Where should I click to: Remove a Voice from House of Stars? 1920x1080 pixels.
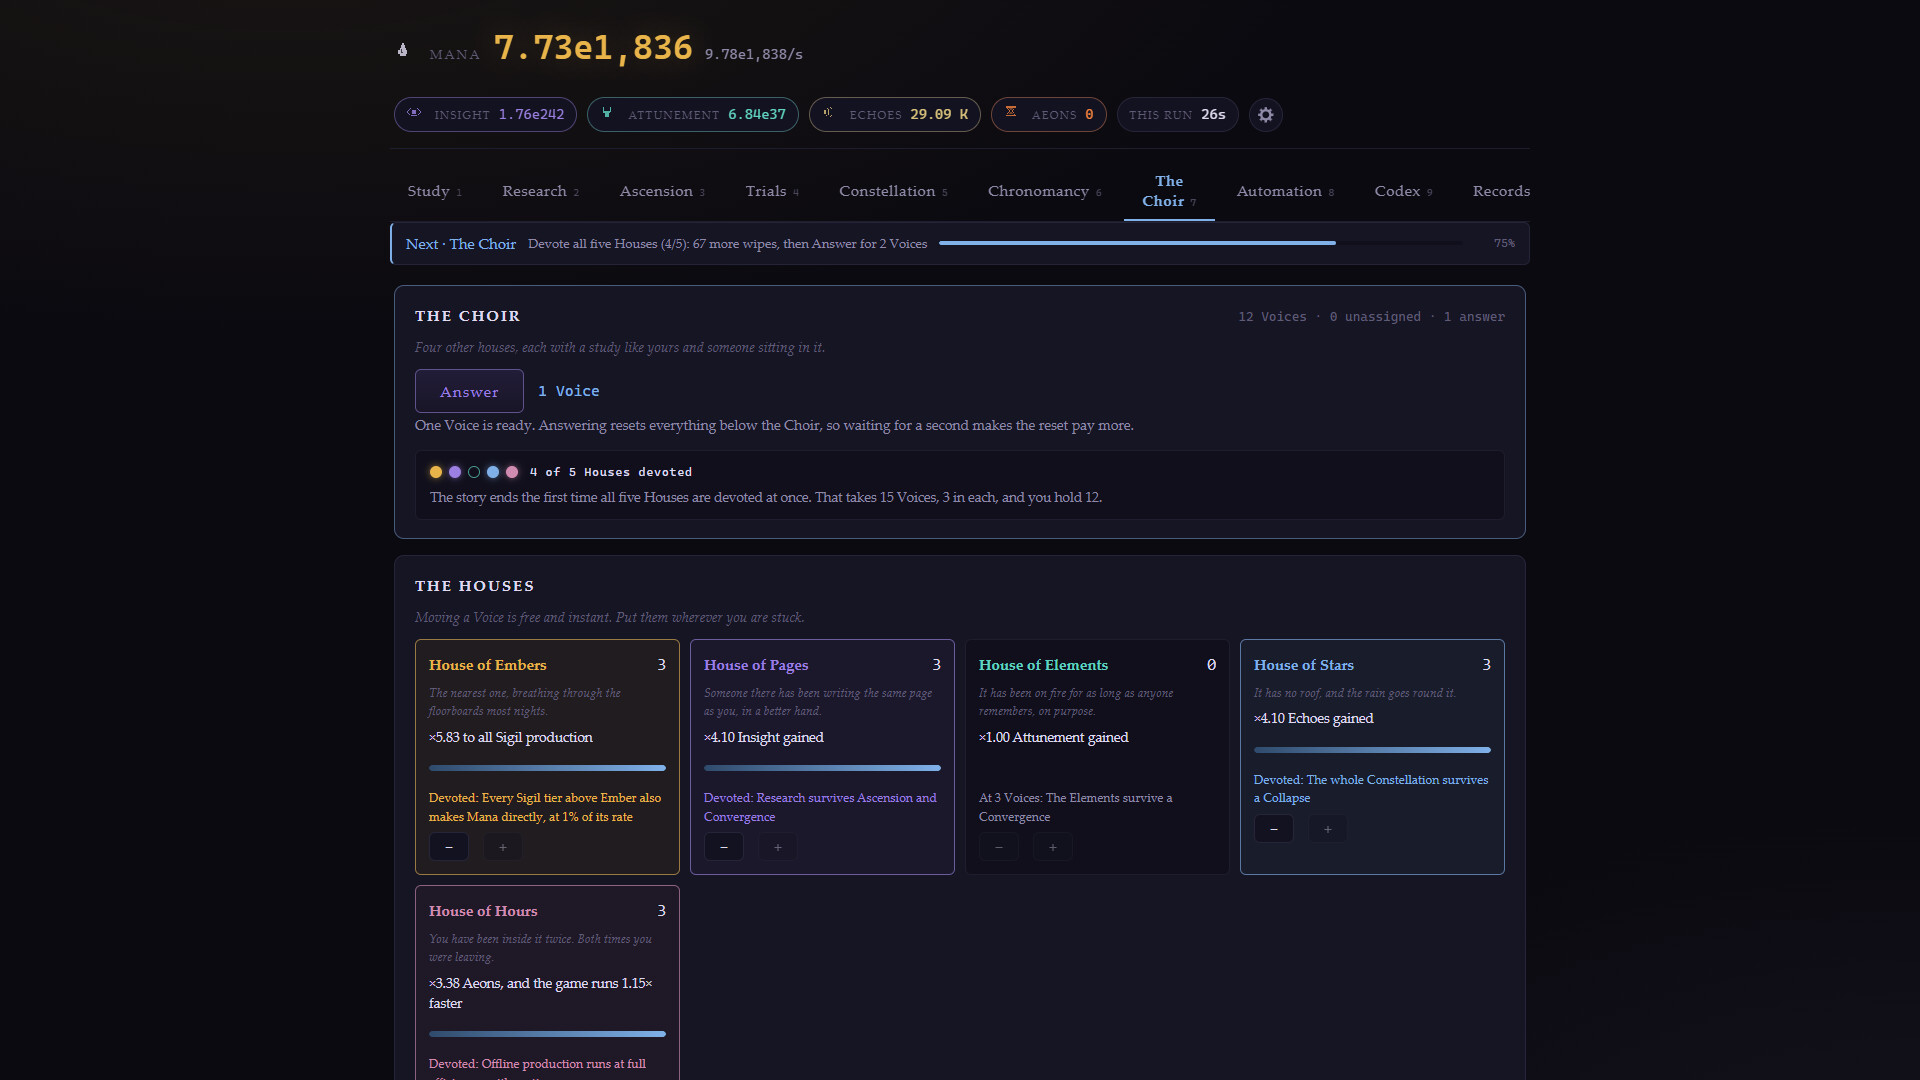pos(1274,829)
